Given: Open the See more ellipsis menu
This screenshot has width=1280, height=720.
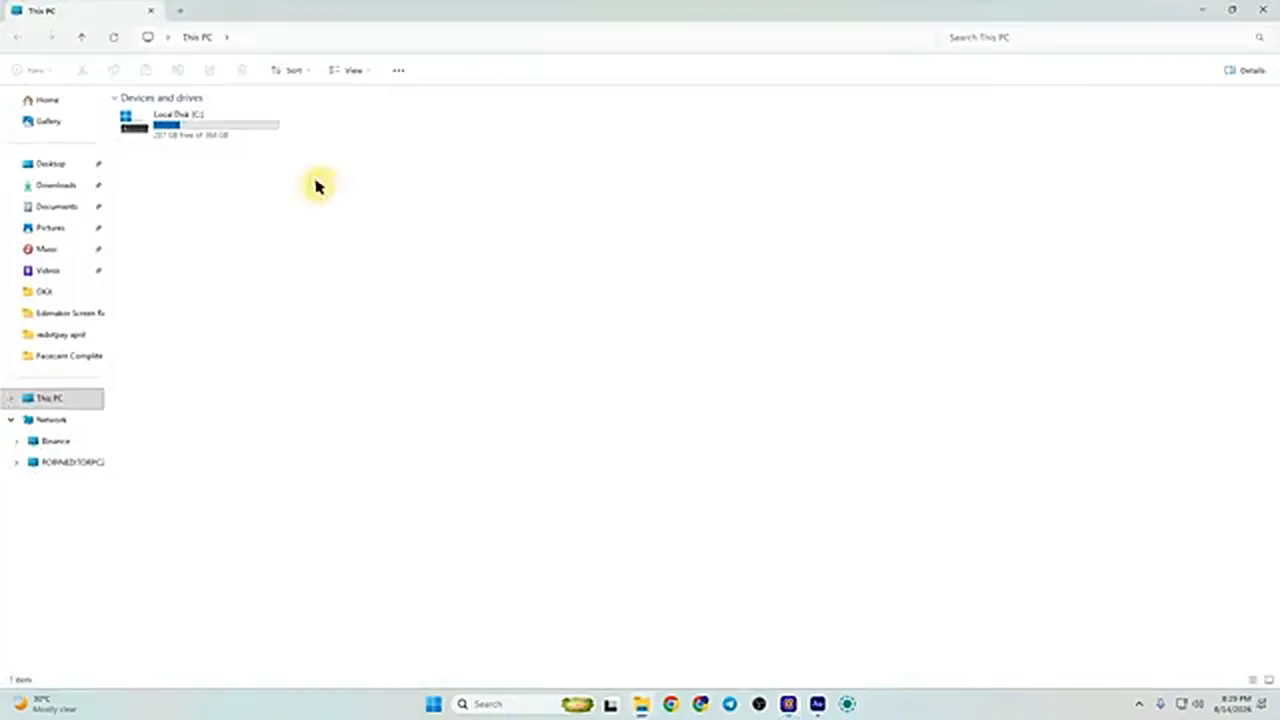Looking at the screenshot, I should pos(398,70).
